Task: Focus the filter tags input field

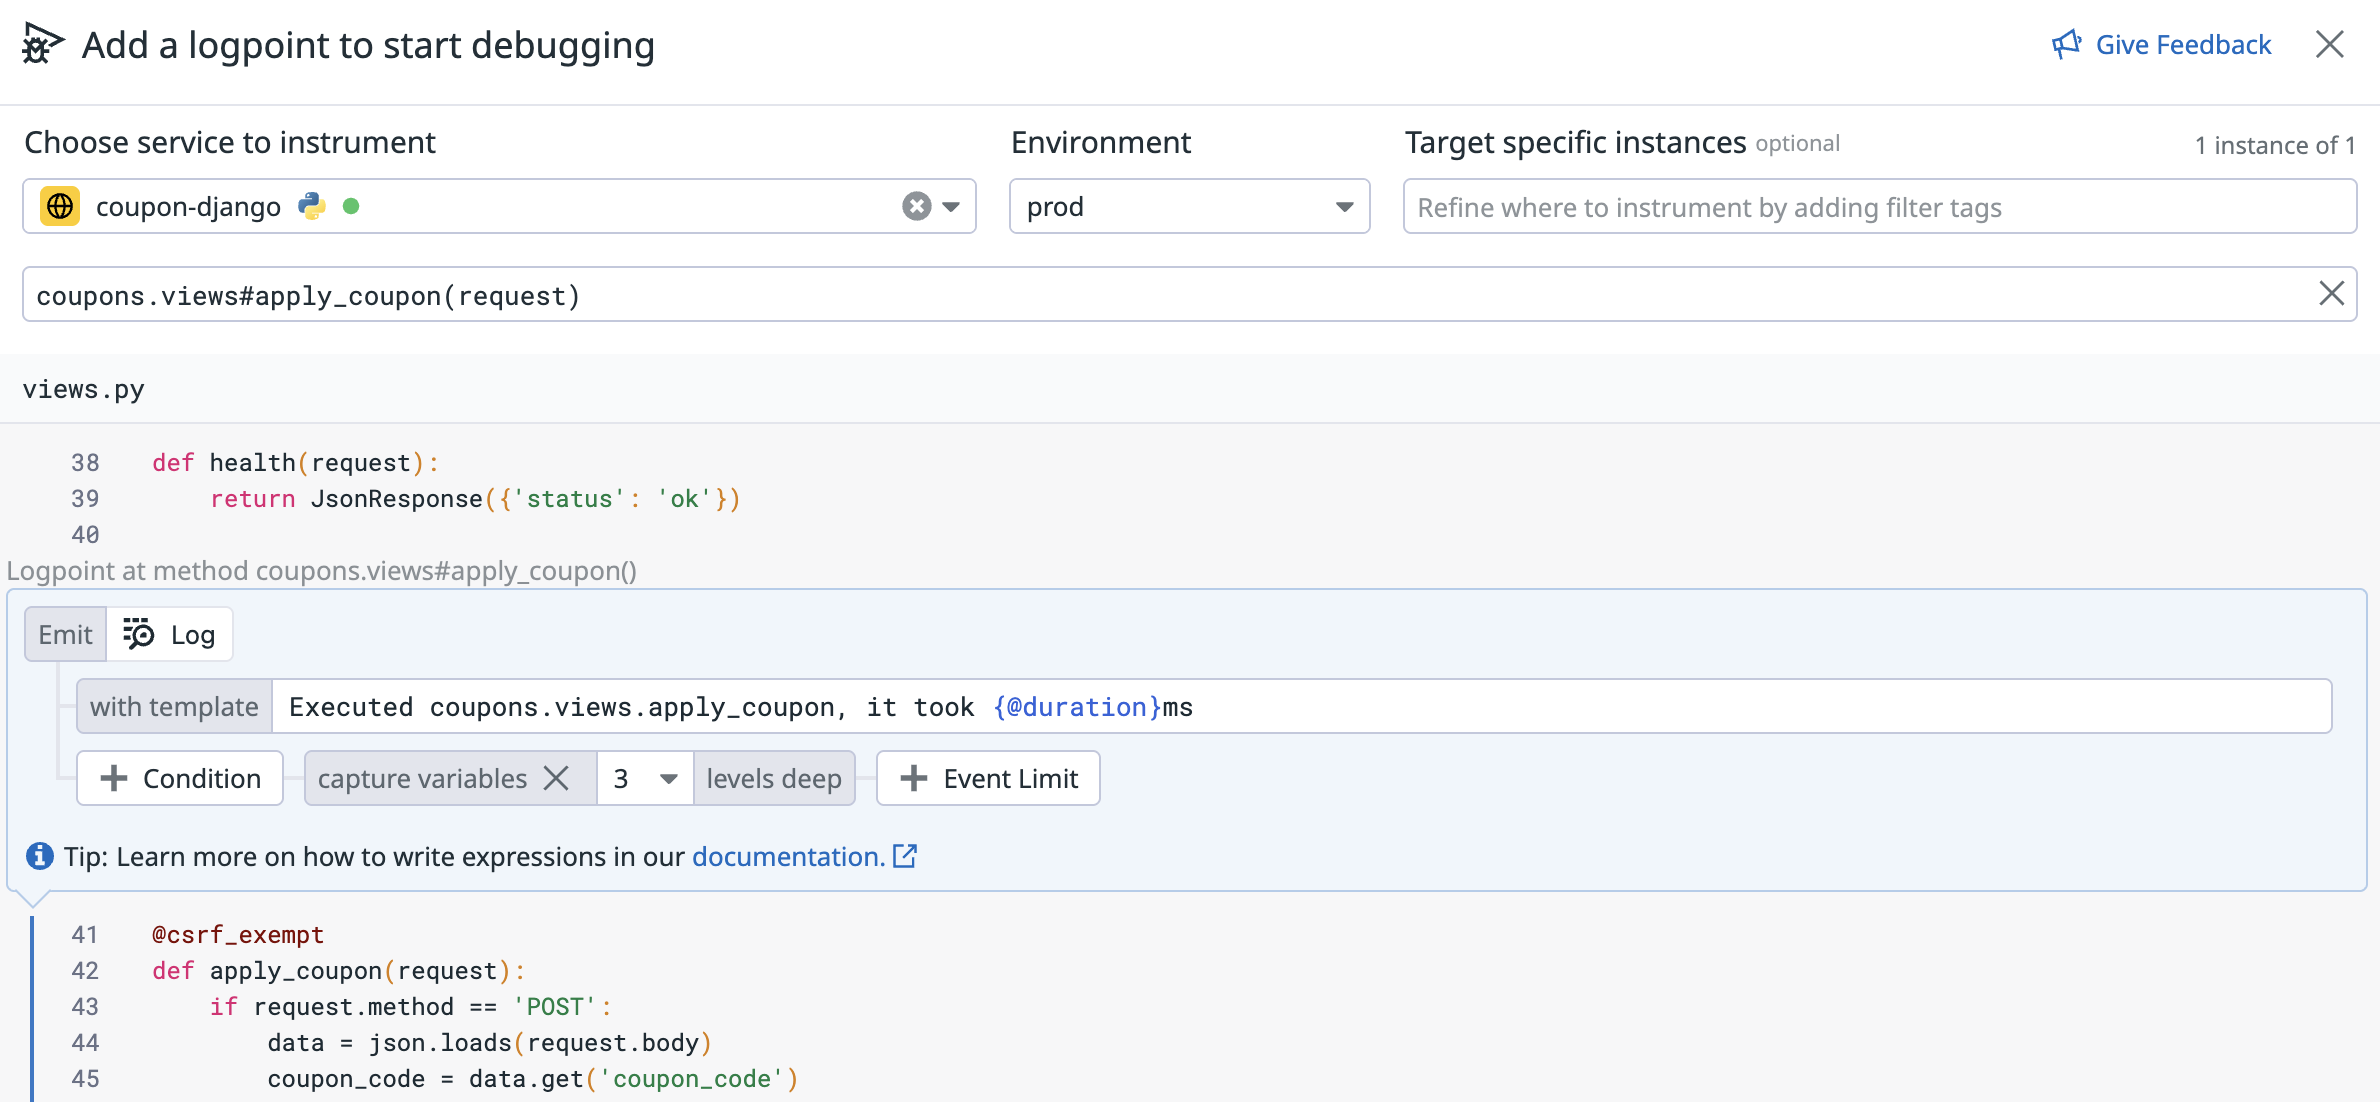Action: point(1878,207)
